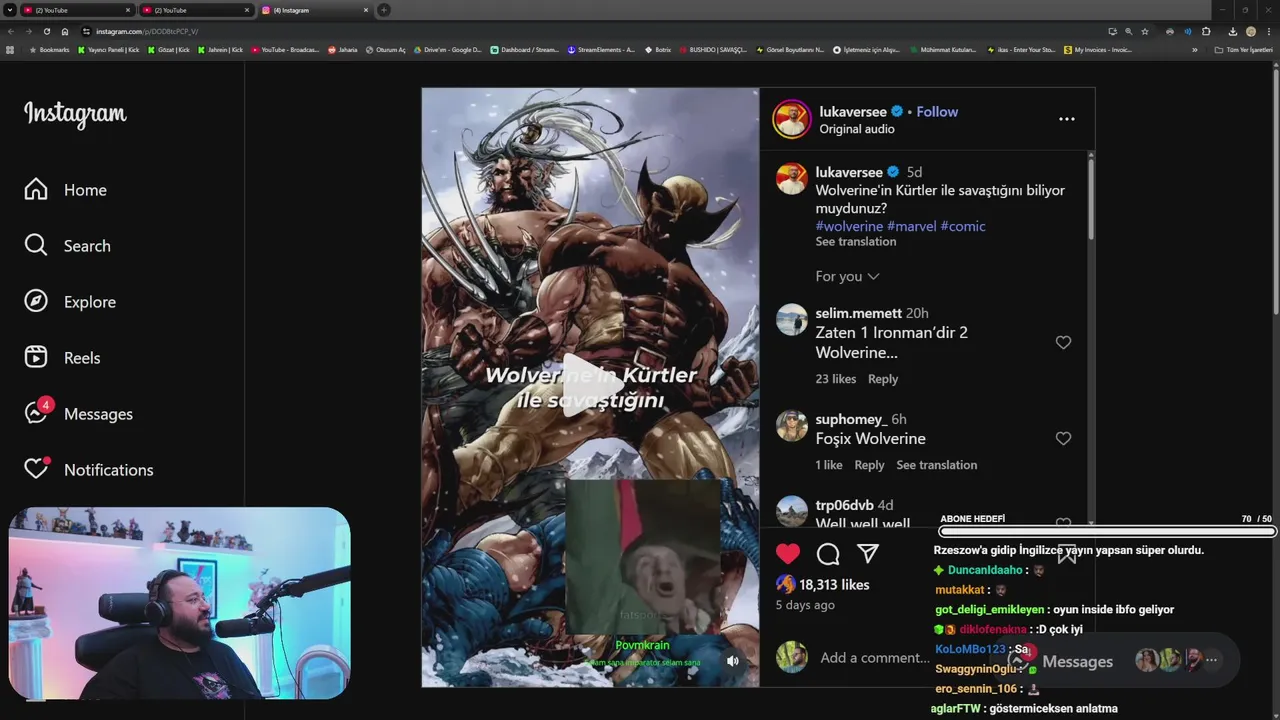See translation of the caption
Image resolution: width=1280 pixels, height=720 pixels.
click(x=855, y=242)
